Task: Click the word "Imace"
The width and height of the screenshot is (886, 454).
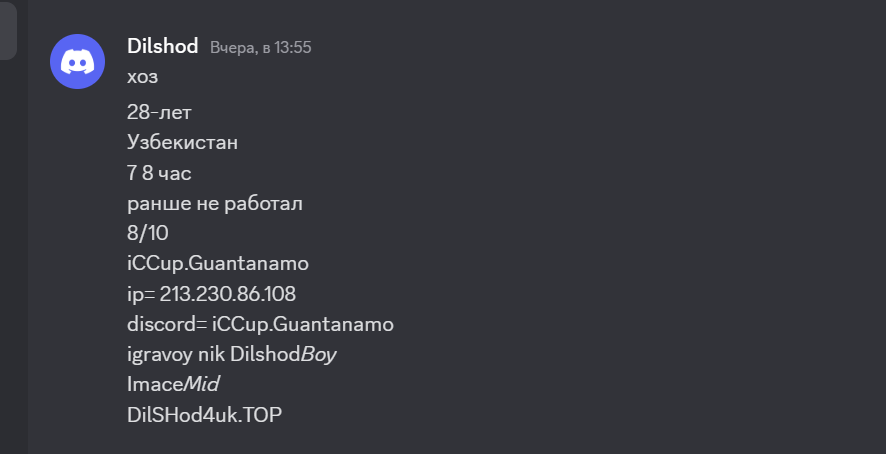Action: click(x=154, y=384)
